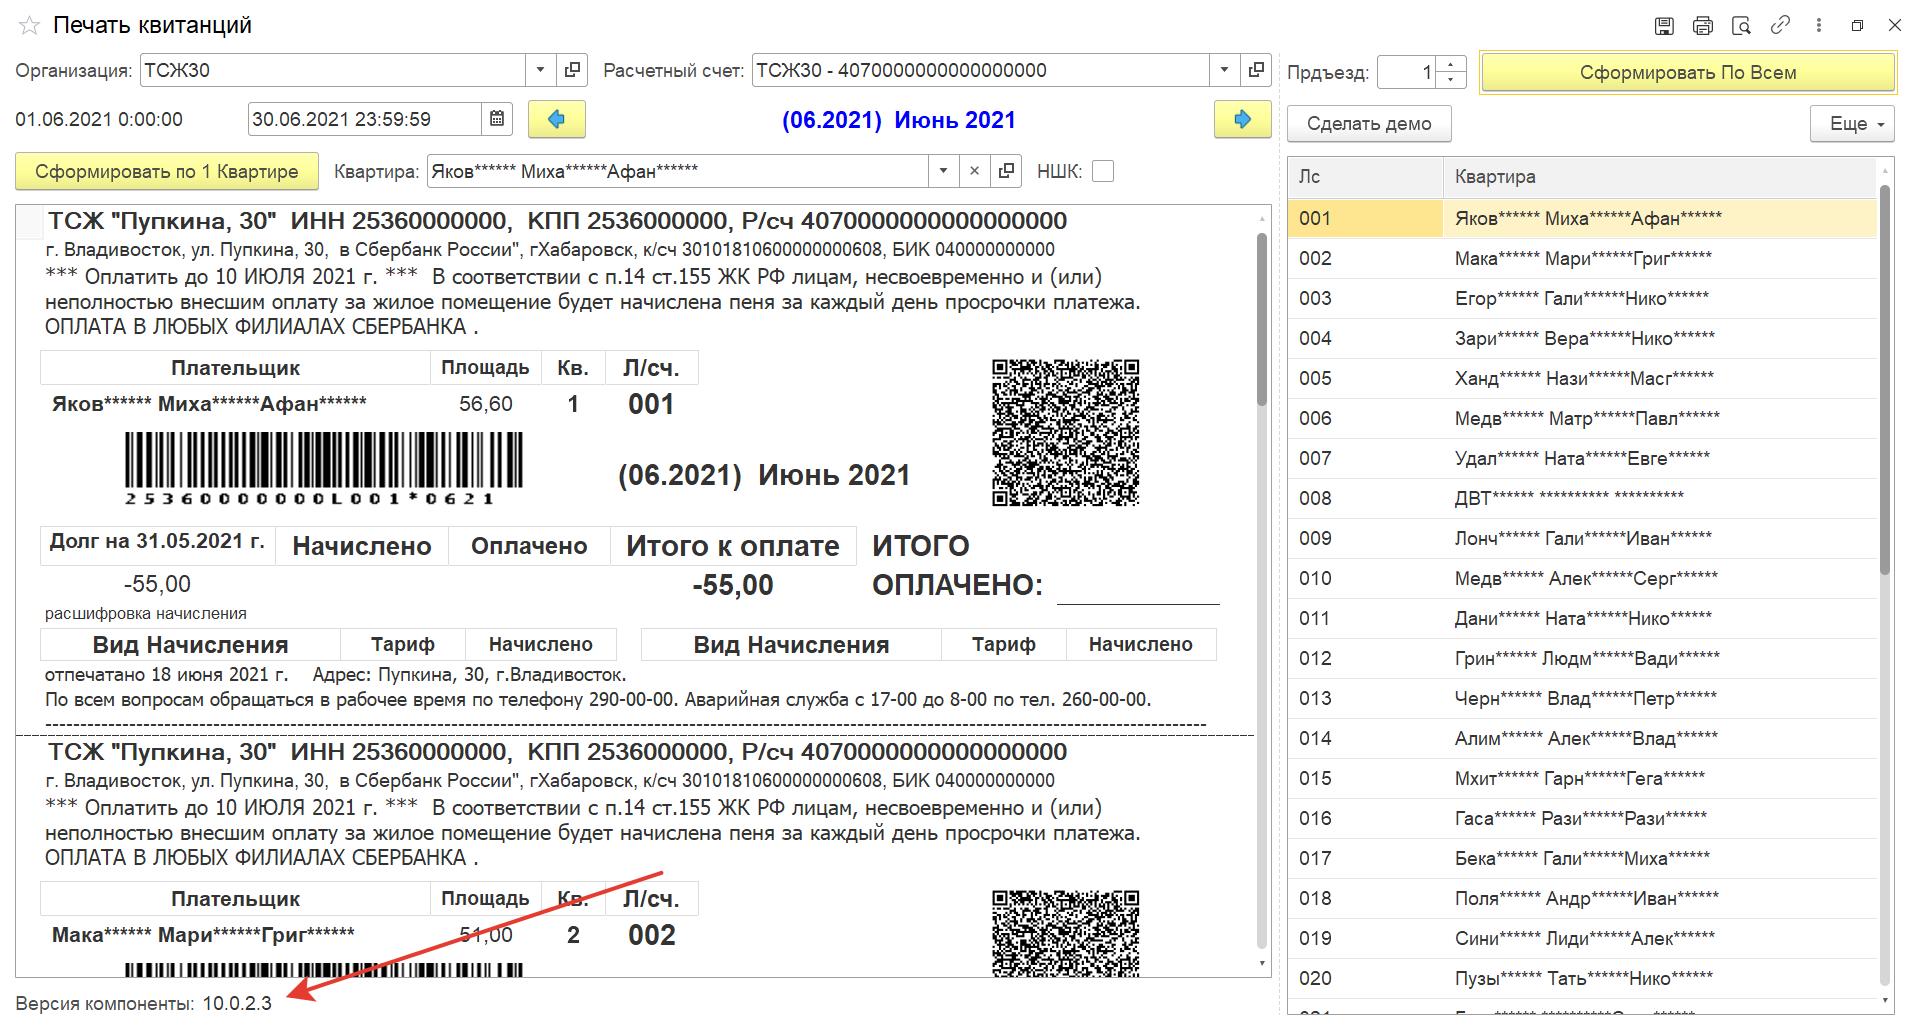
Task: Expand the Расчетный счет dropdown list
Action: (1225, 70)
